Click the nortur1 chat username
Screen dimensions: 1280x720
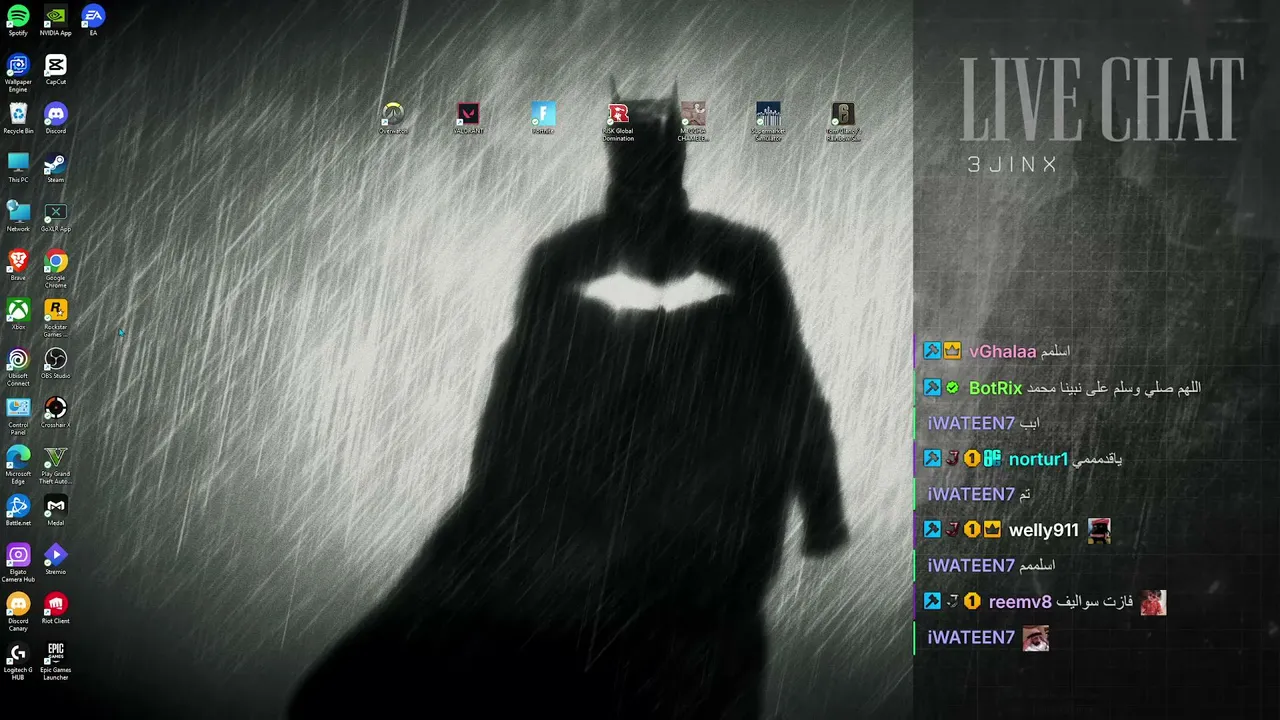click(x=1038, y=459)
